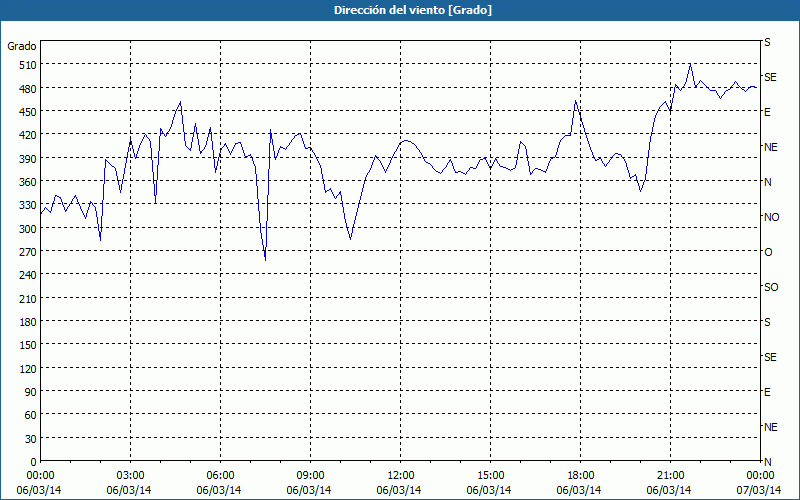Screen dimensions: 800x500
Task: Click the 210 degree axis label
Action: pyautogui.click(x=28, y=299)
